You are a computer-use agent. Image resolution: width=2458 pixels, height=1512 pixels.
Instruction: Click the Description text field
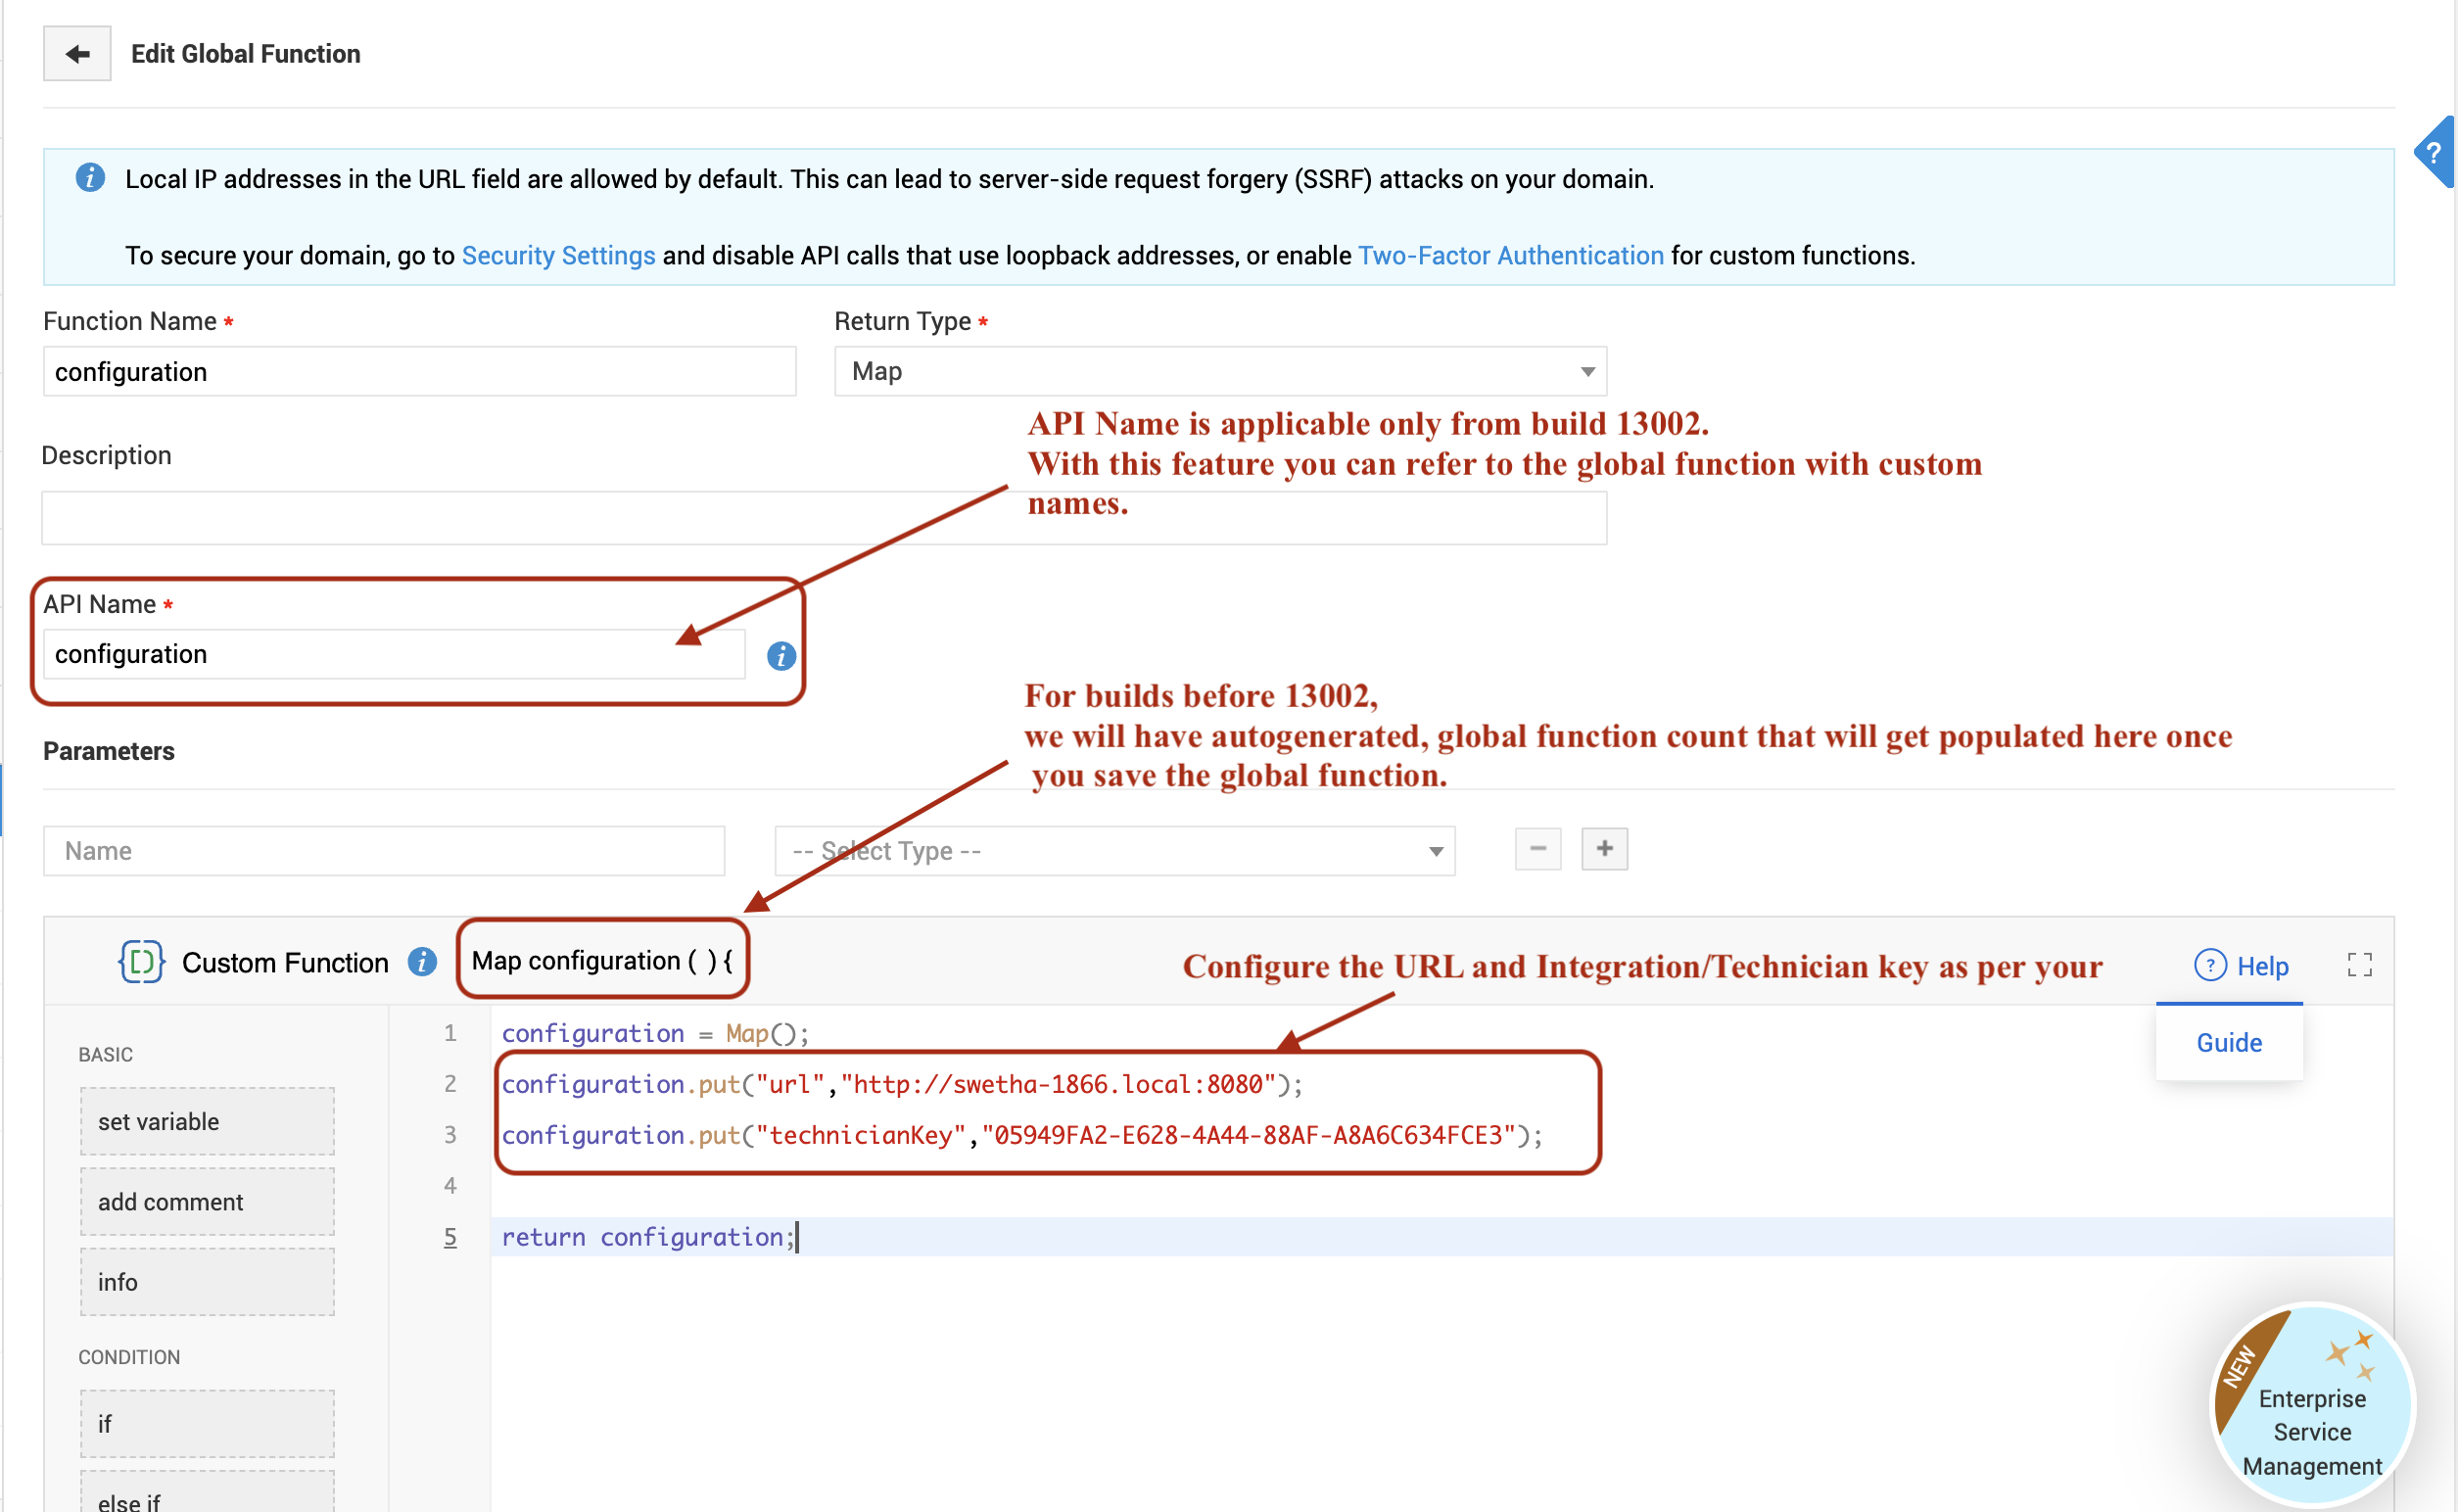[x=824, y=518]
